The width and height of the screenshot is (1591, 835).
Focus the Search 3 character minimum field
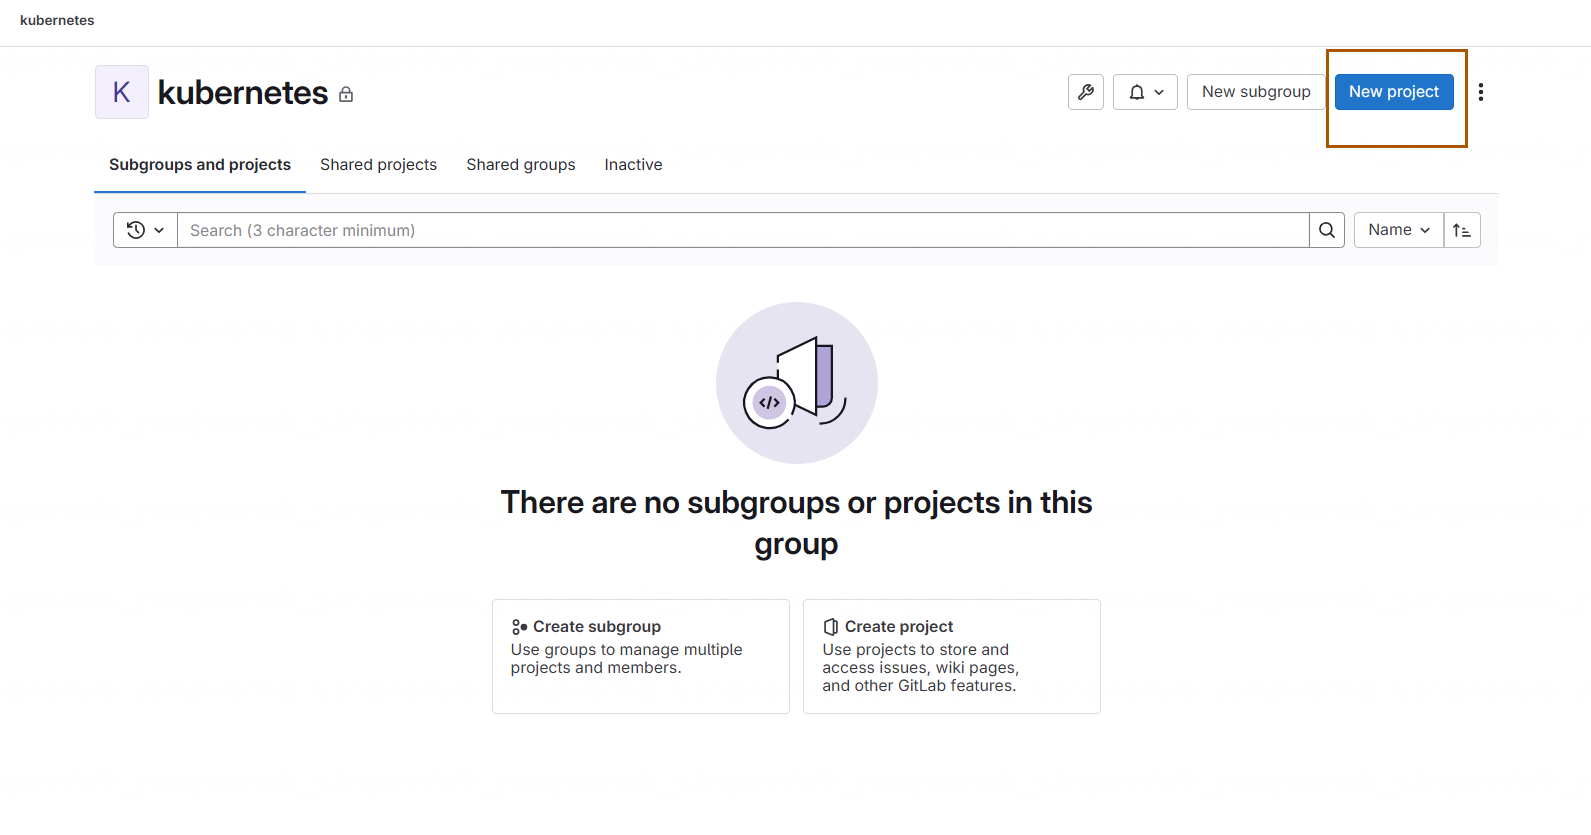tap(743, 230)
